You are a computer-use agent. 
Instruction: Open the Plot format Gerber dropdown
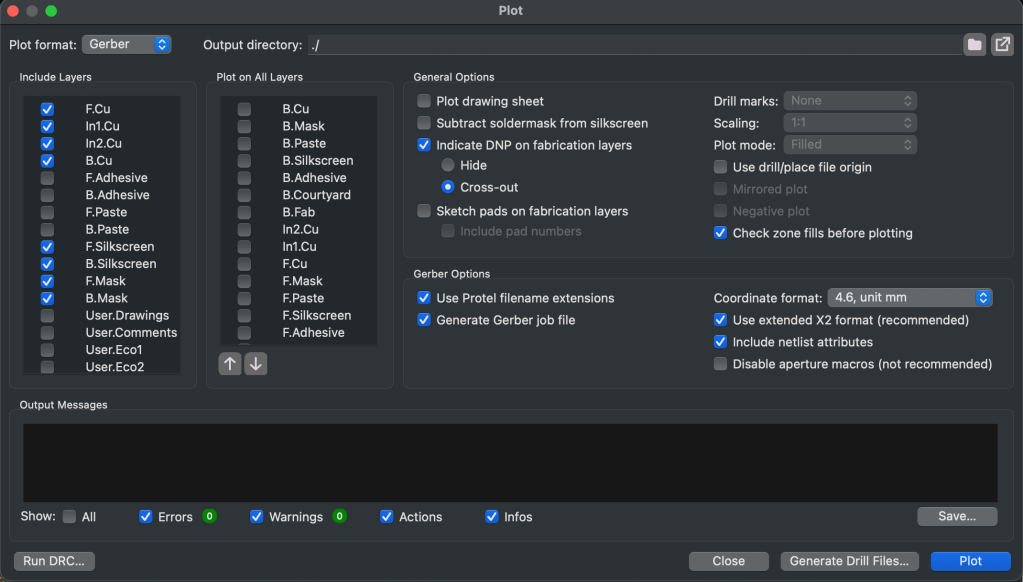(126, 45)
